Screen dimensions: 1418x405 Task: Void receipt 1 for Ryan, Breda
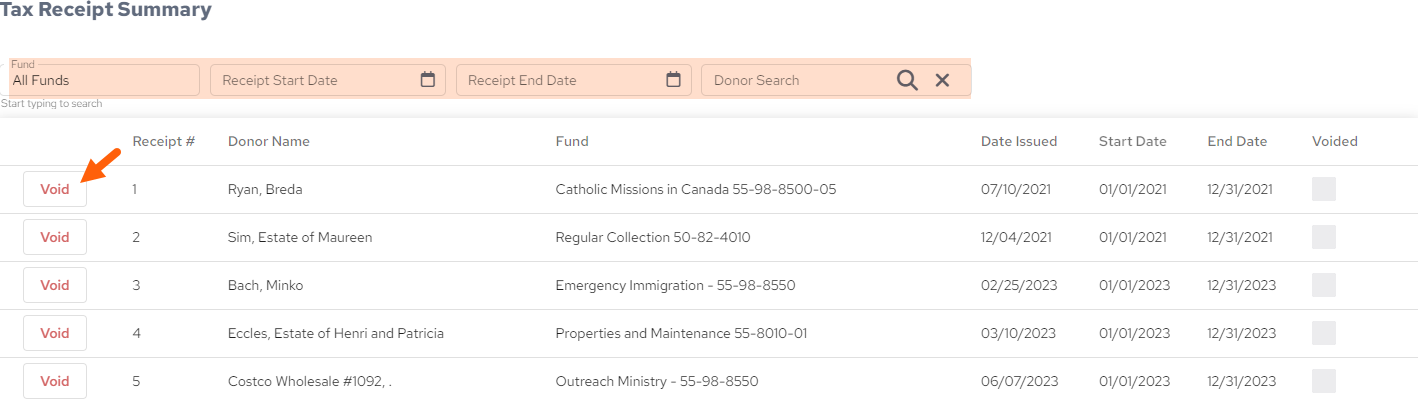pyautogui.click(x=55, y=189)
